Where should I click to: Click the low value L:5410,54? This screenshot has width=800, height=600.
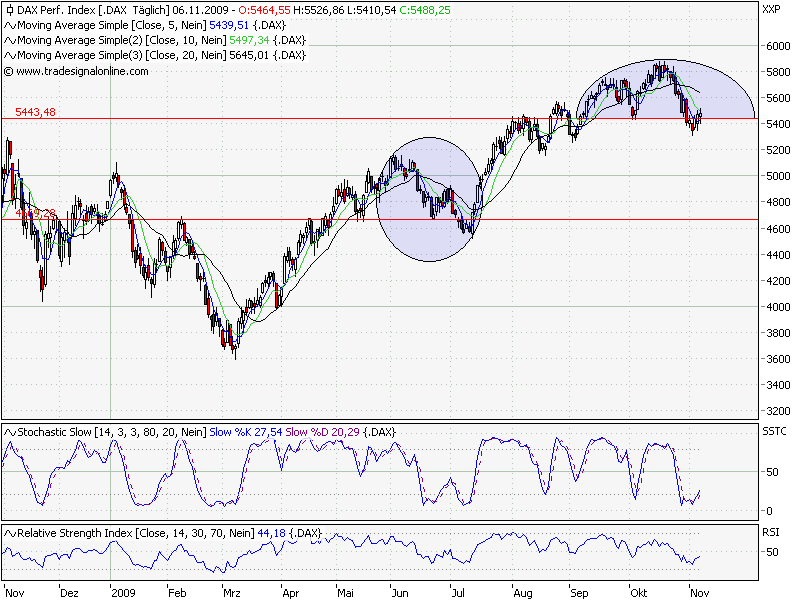[371, 10]
